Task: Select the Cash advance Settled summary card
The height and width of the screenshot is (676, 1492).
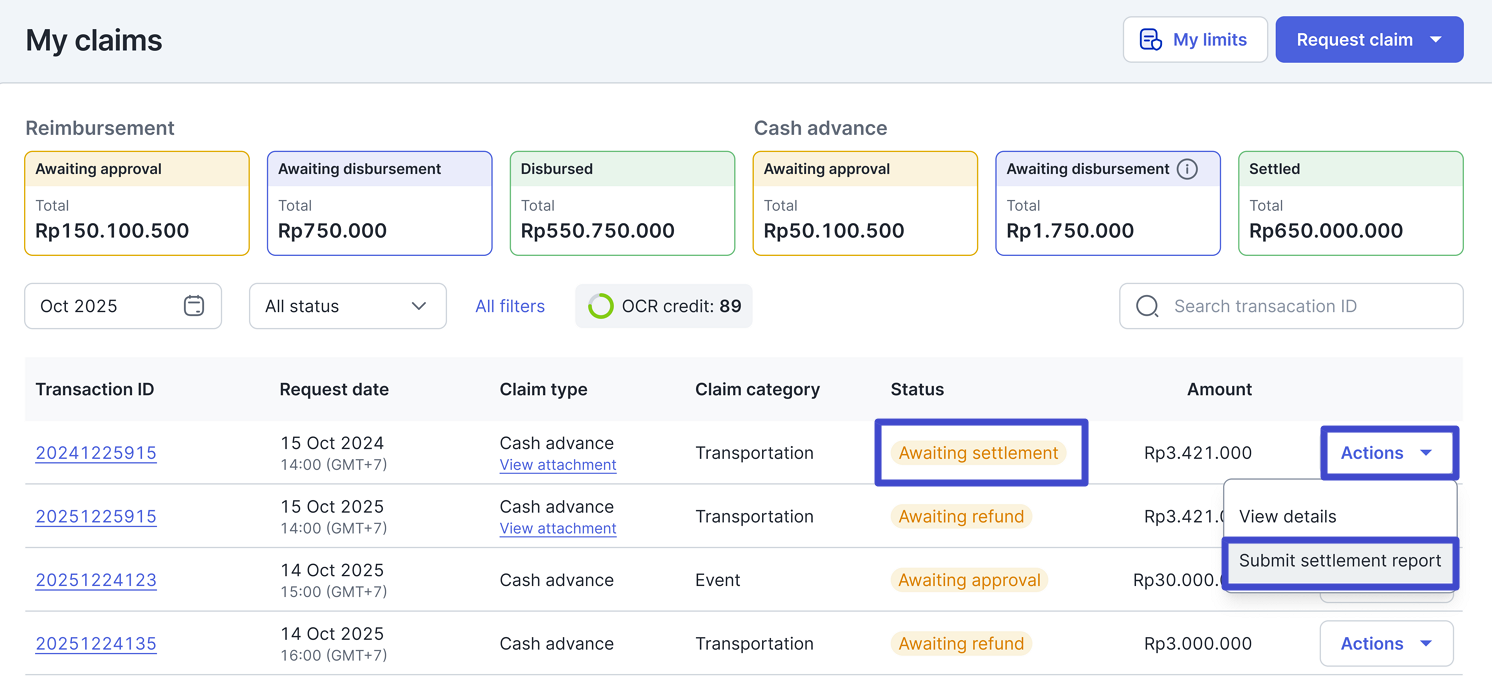Action: (x=1350, y=203)
